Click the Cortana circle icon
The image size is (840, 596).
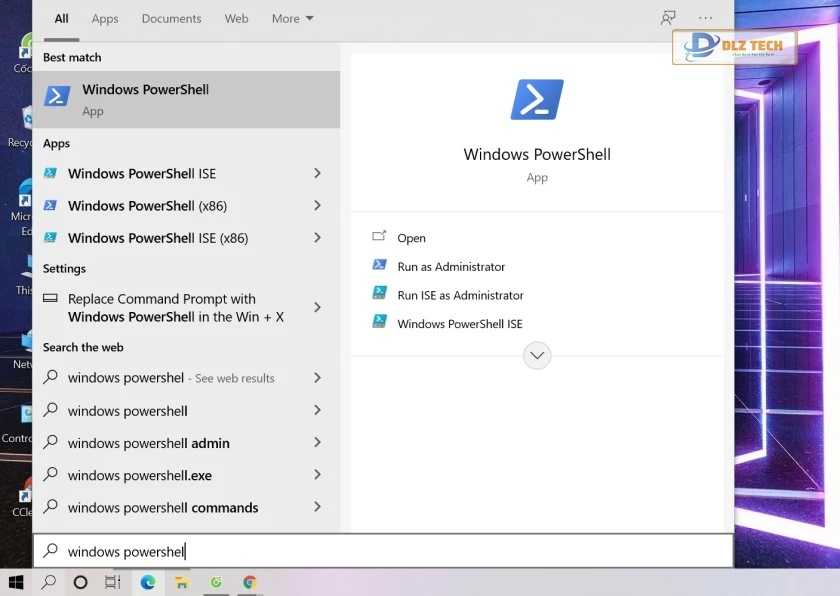click(x=81, y=582)
